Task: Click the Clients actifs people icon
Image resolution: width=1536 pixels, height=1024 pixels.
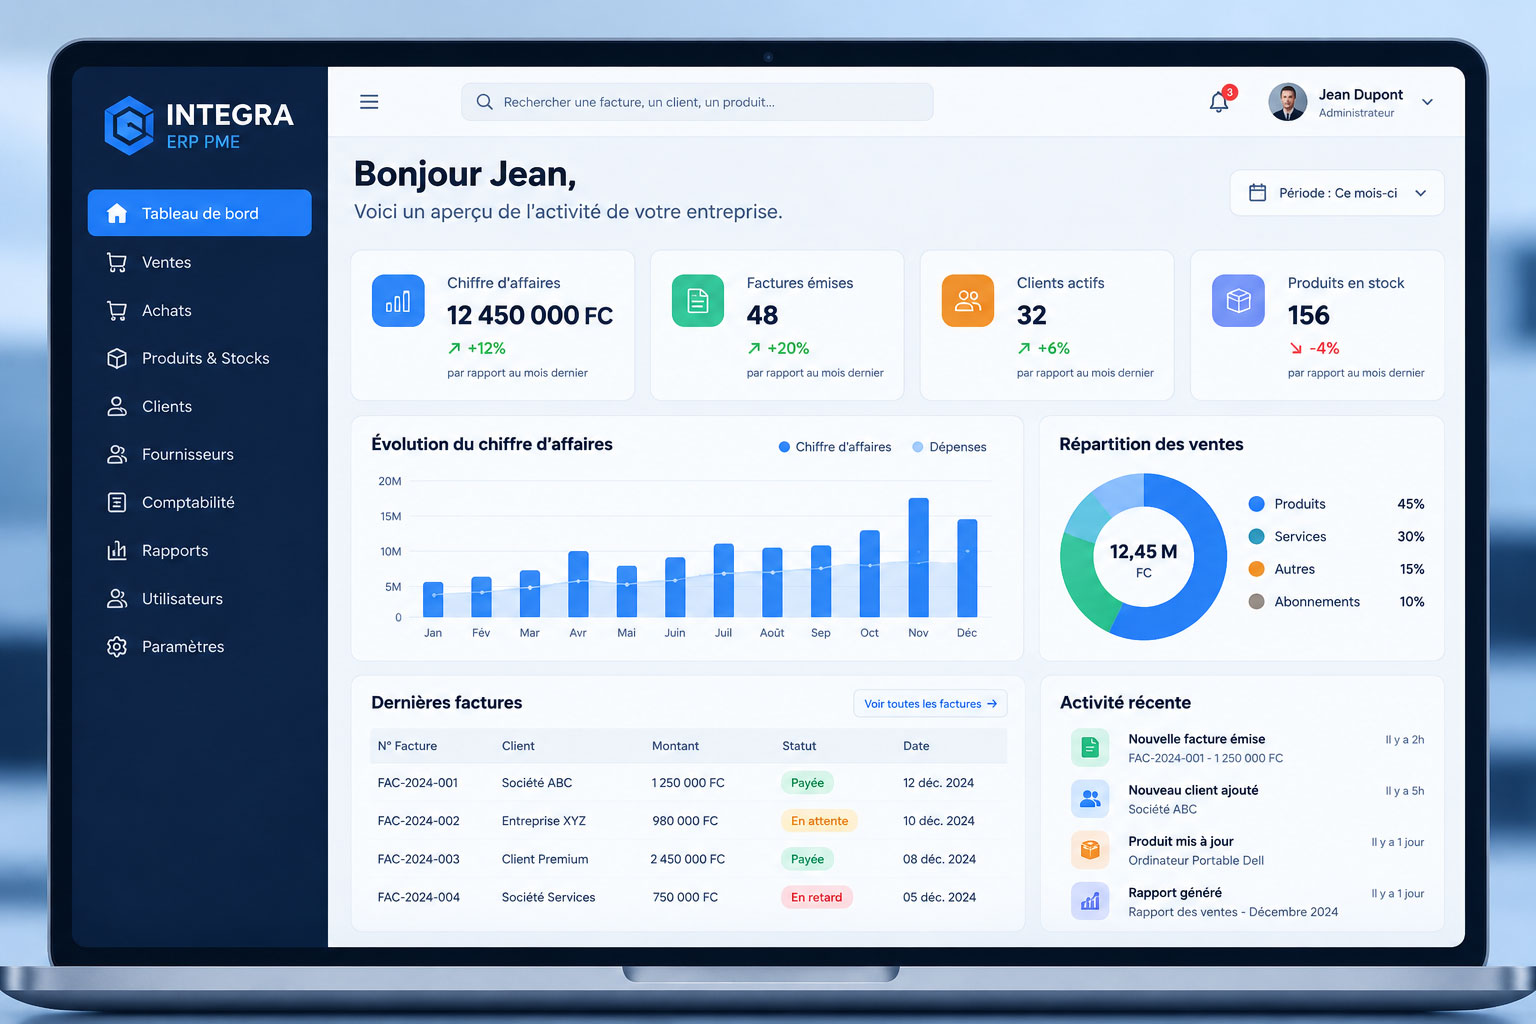Action: pos(968,301)
